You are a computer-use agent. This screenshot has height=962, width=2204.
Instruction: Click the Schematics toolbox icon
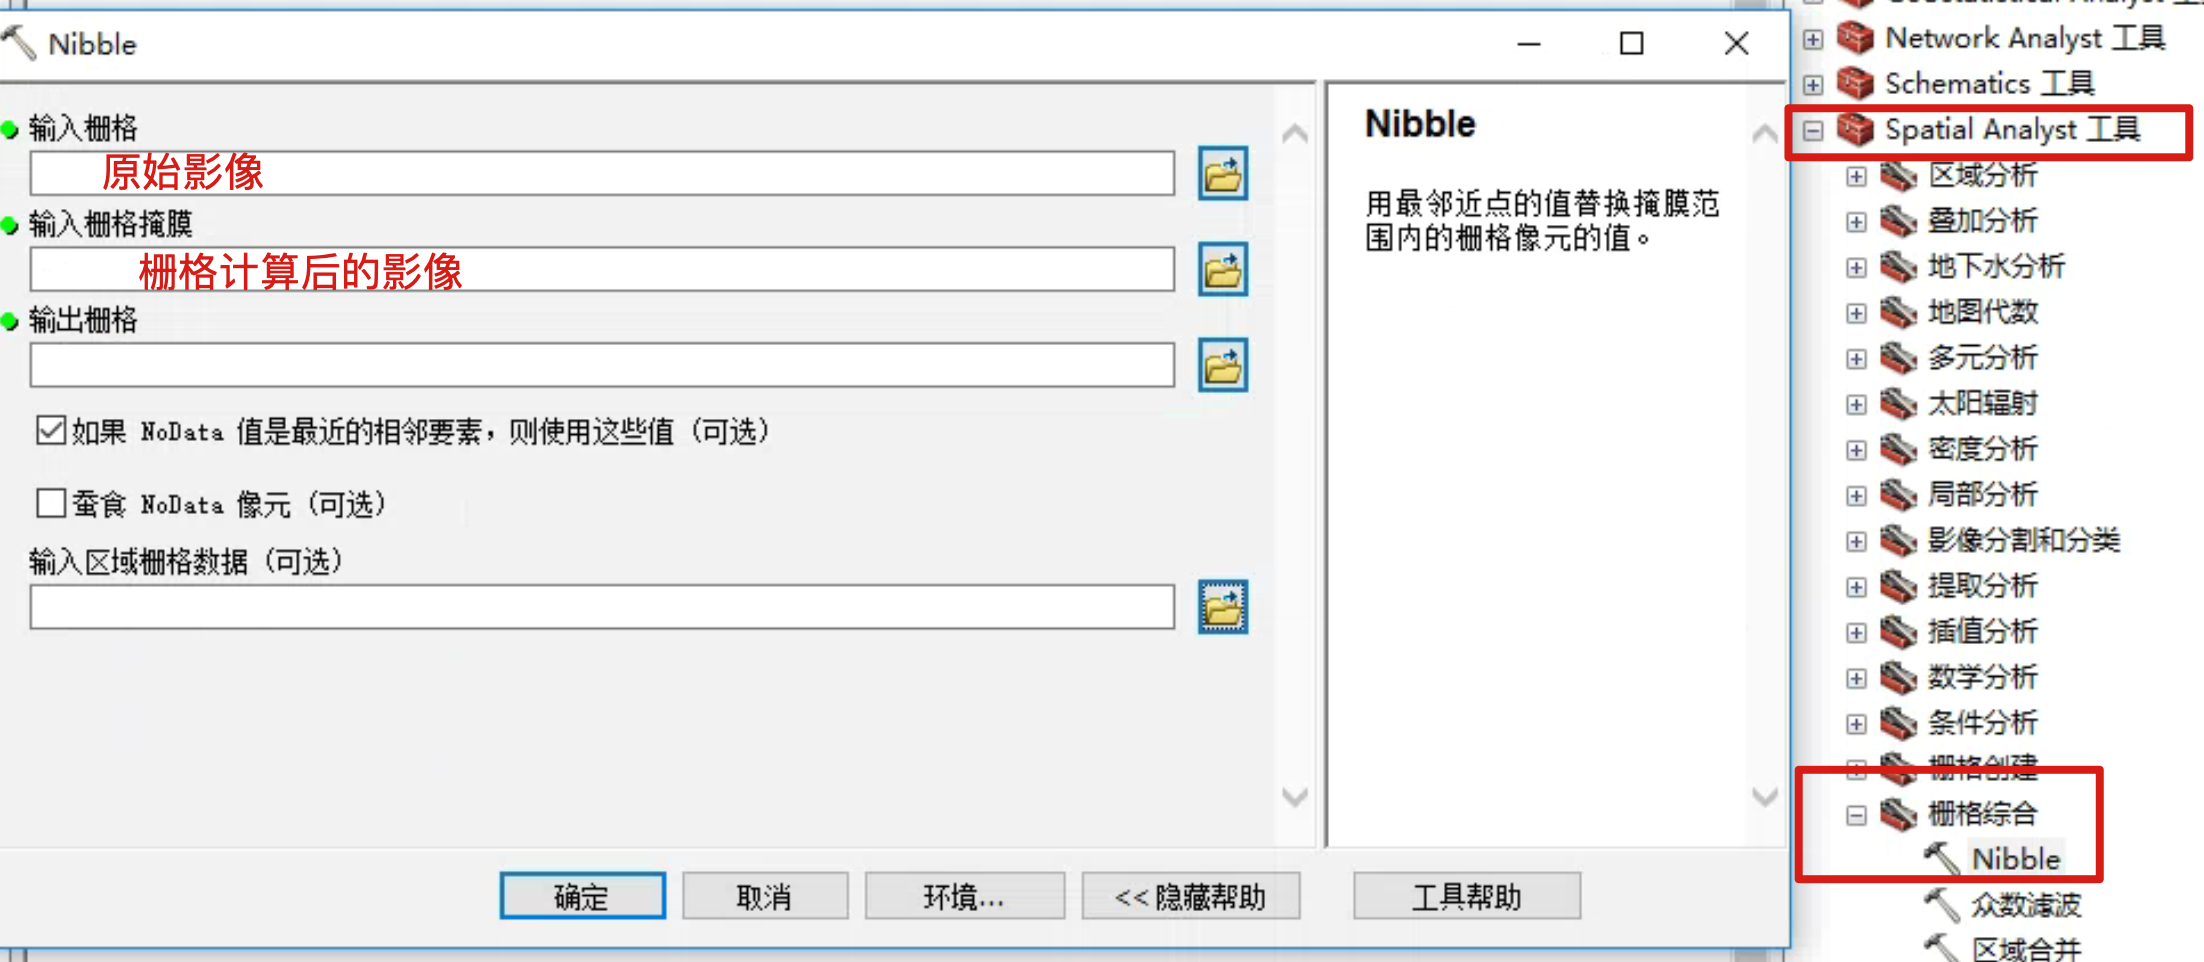tap(1855, 84)
